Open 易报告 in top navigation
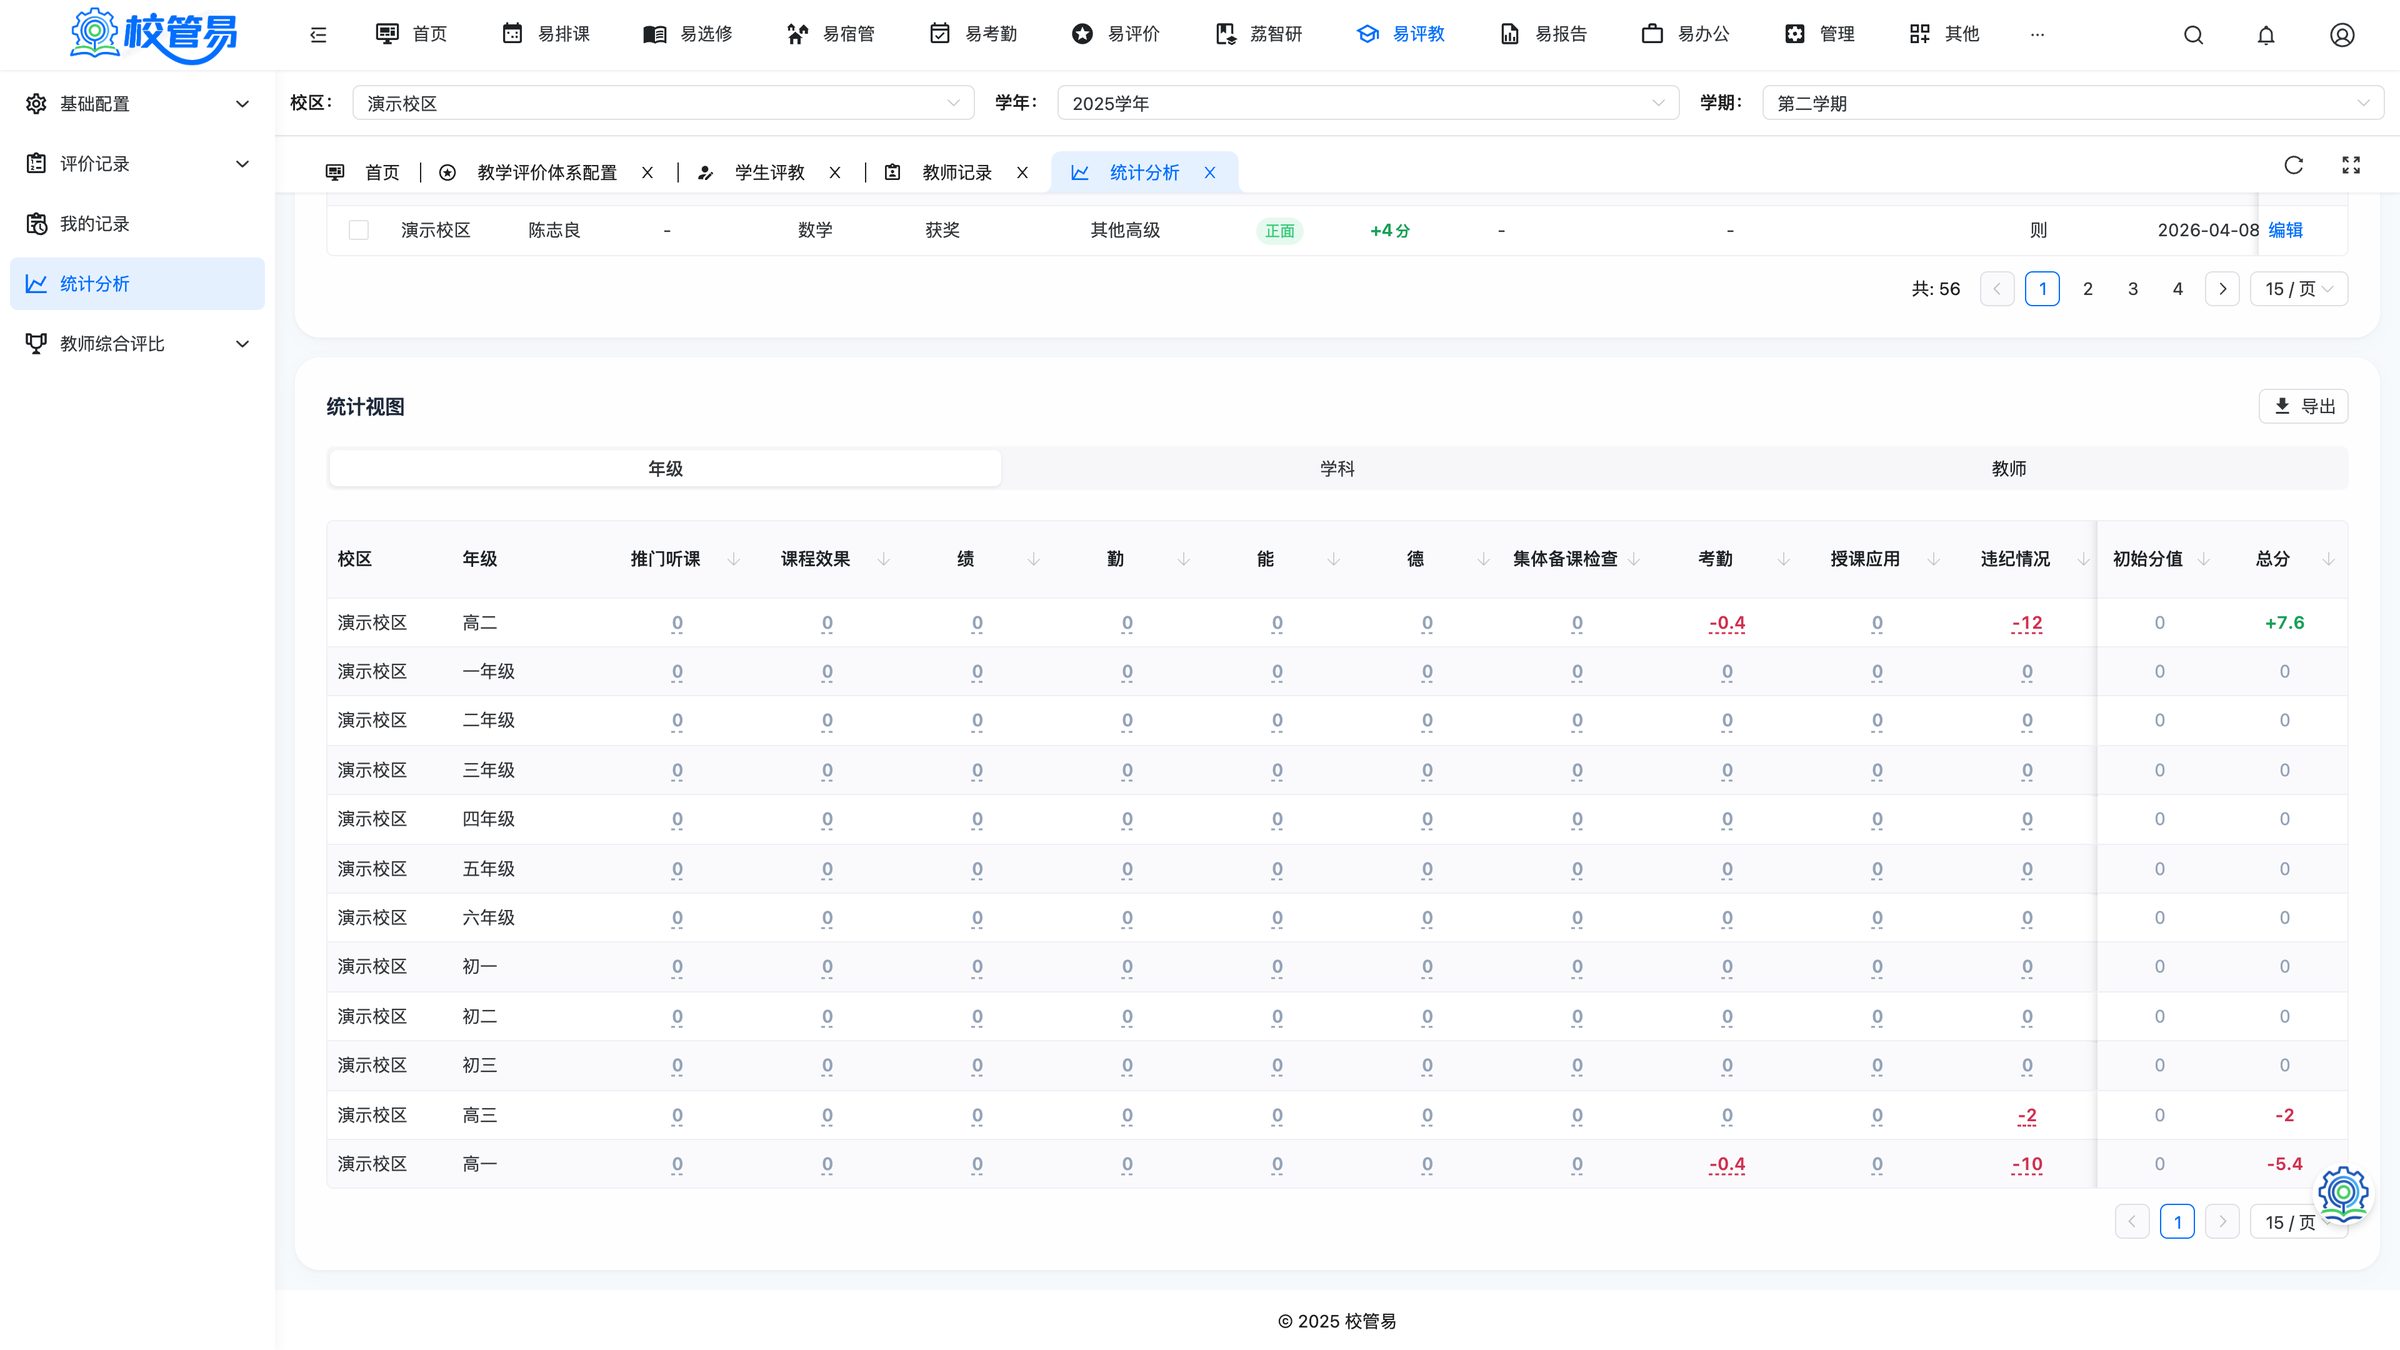Viewport: 2400px width, 1350px height. click(1543, 35)
